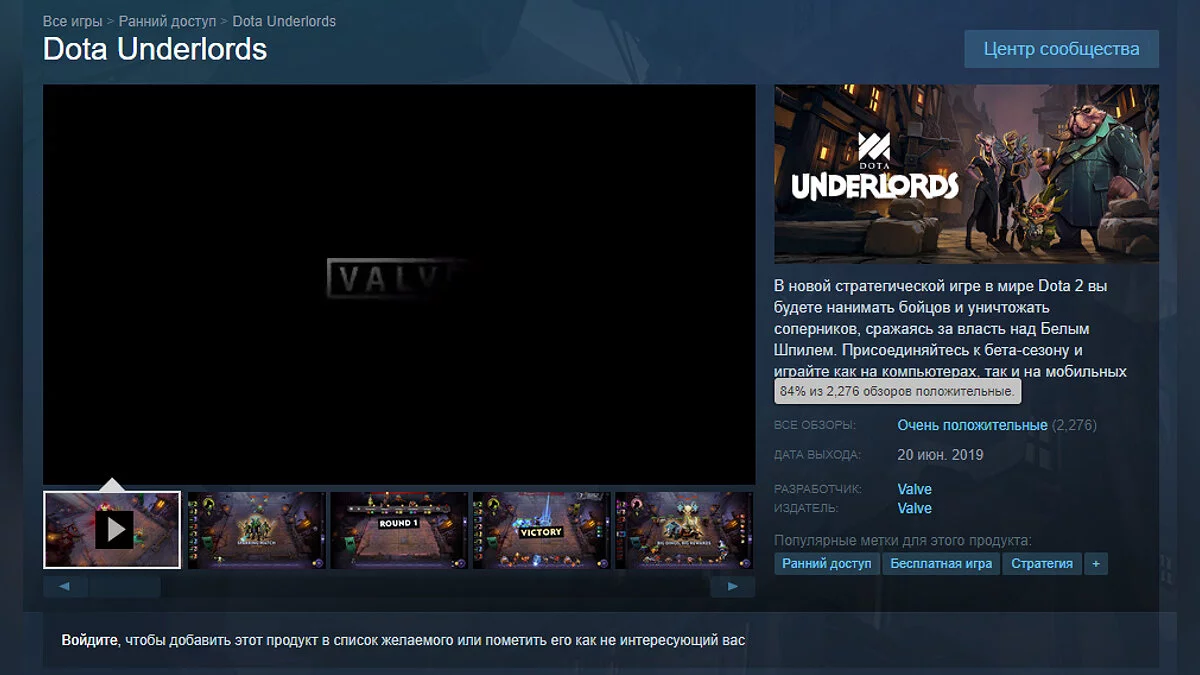
Task: Select the 'Victory' screenshot thumbnail
Action: pyautogui.click(x=541, y=530)
